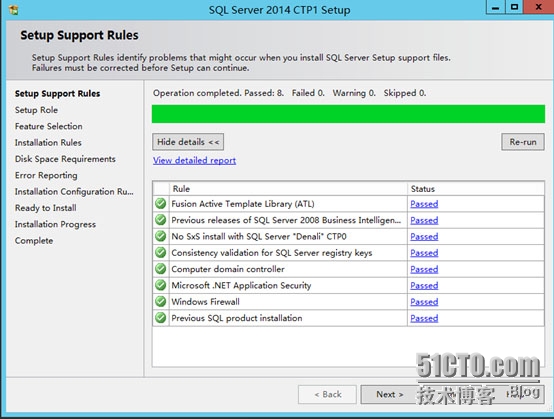Image resolution: width=554 pixels, height=419 pixels.
Task: Select Installation Rules step in sidebar
Action: coord(48,142)
